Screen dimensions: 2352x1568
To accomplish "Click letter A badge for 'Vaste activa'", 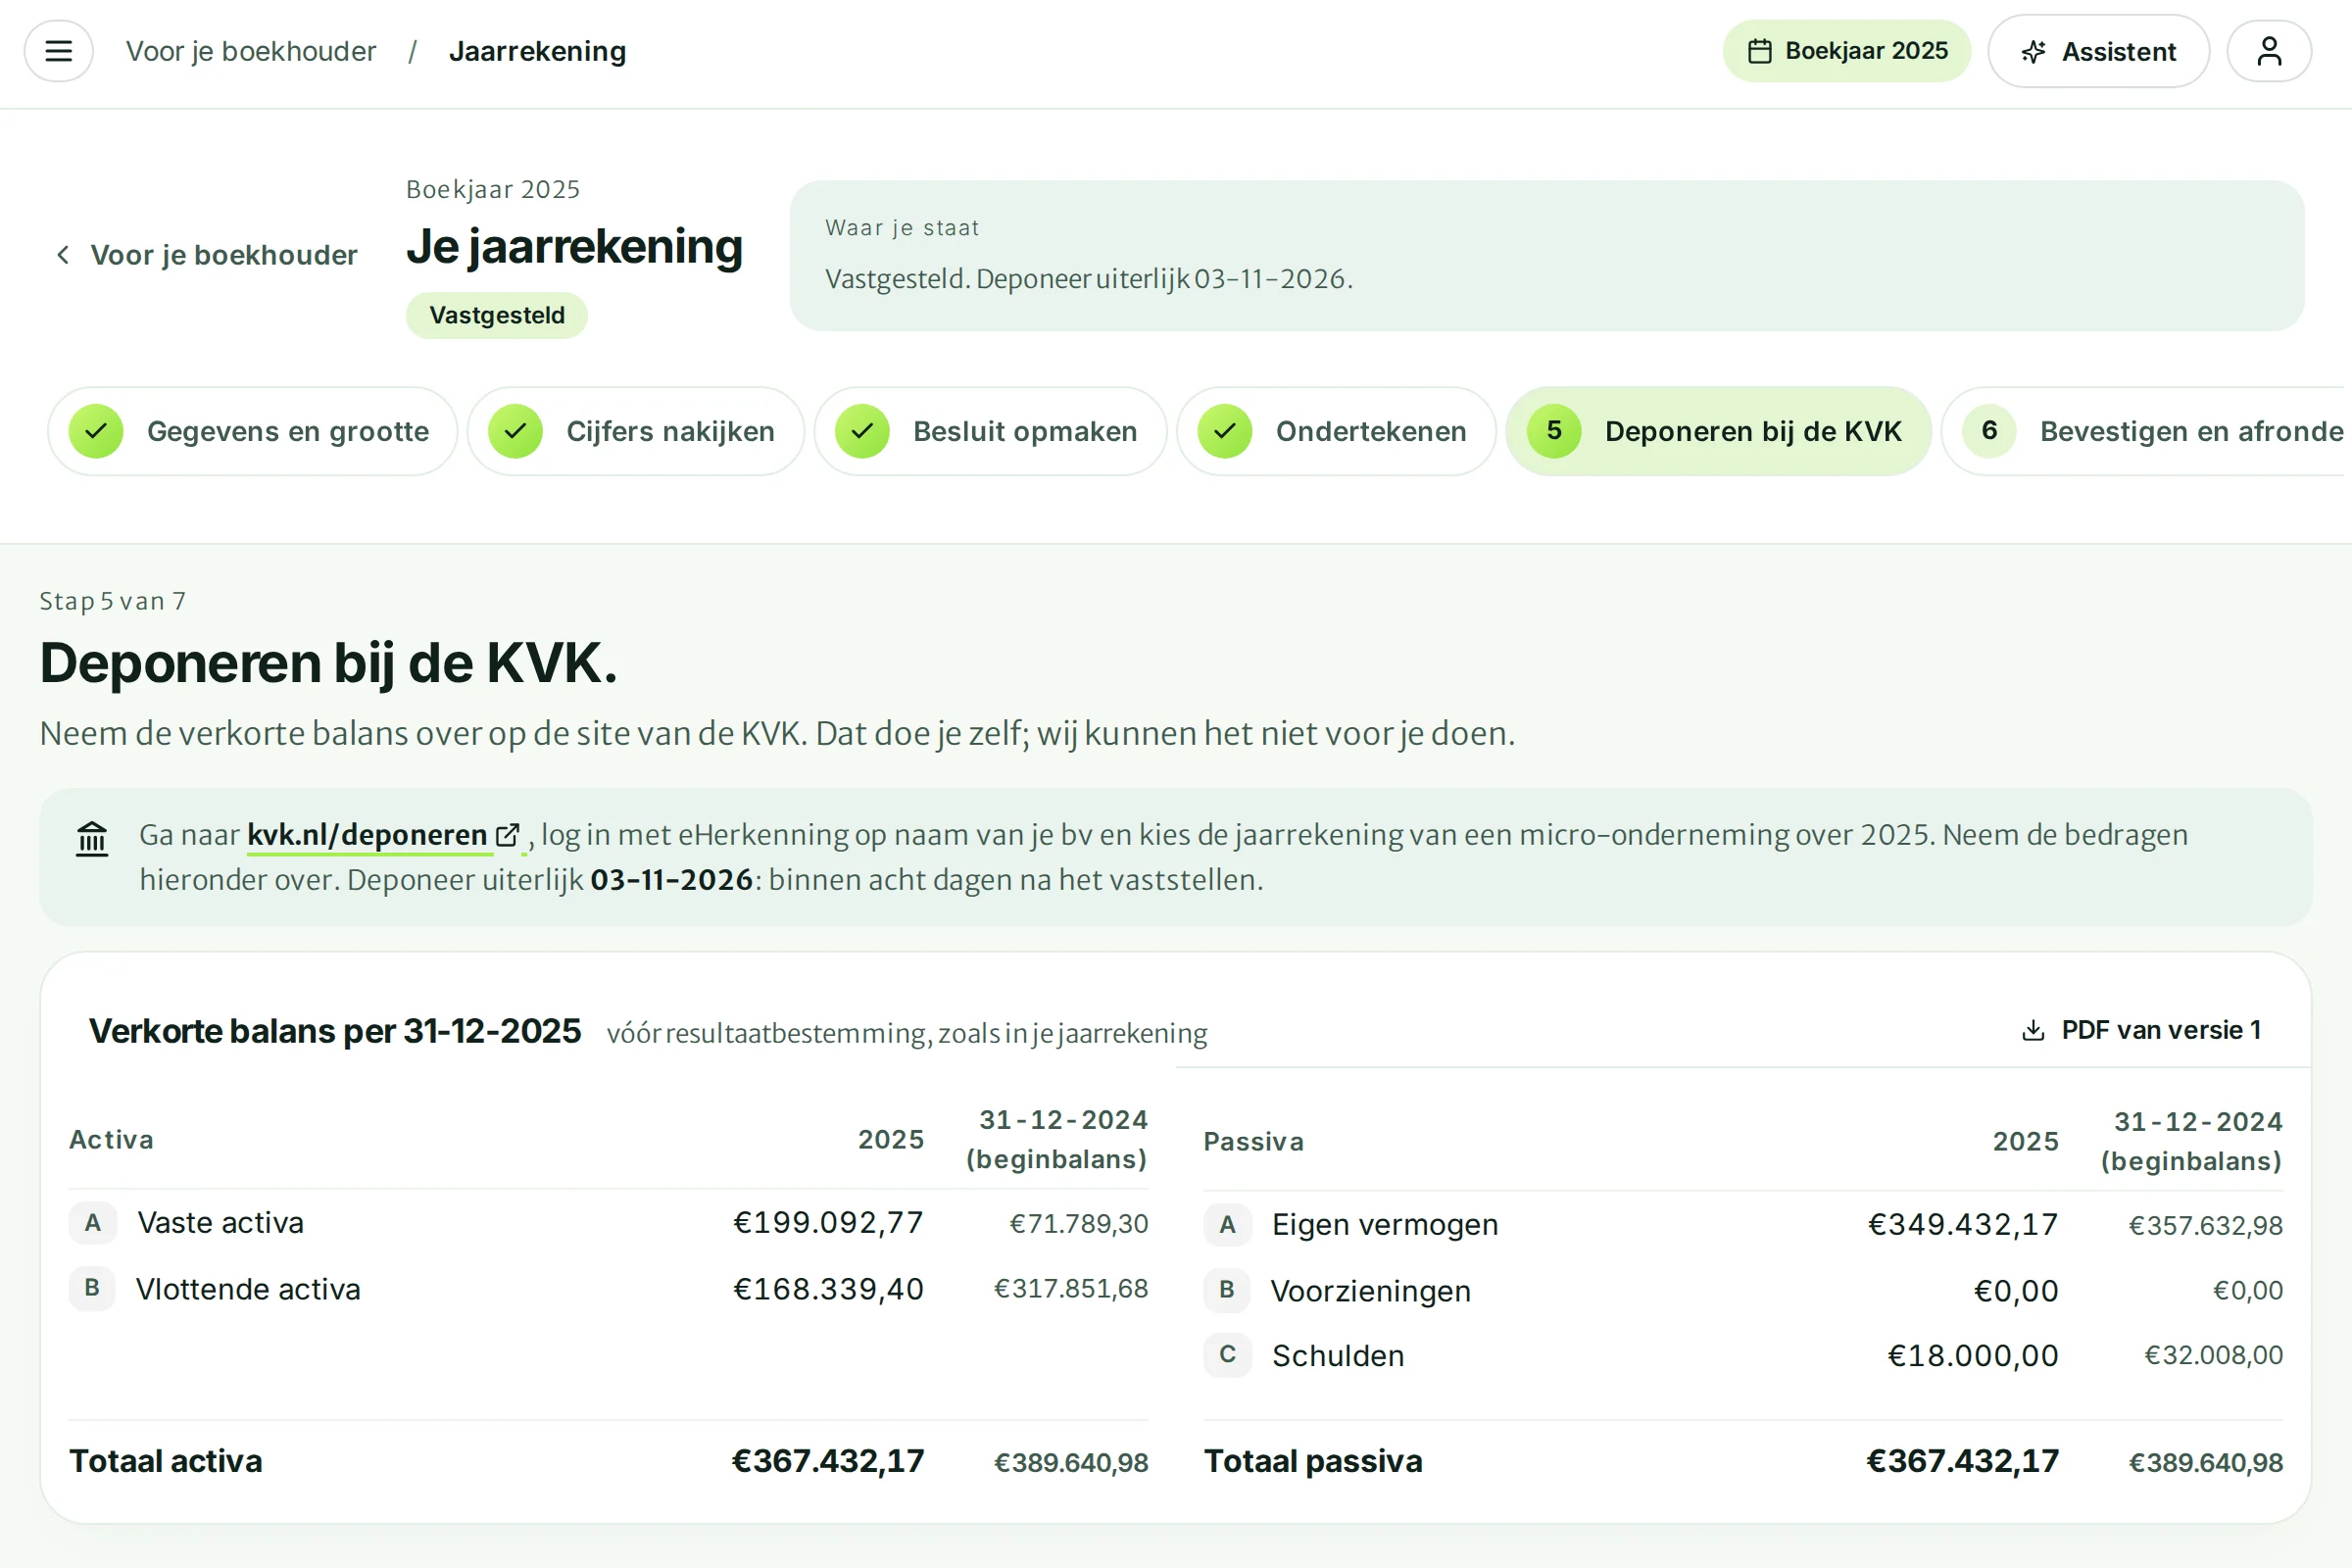I will click(93, 1222).
